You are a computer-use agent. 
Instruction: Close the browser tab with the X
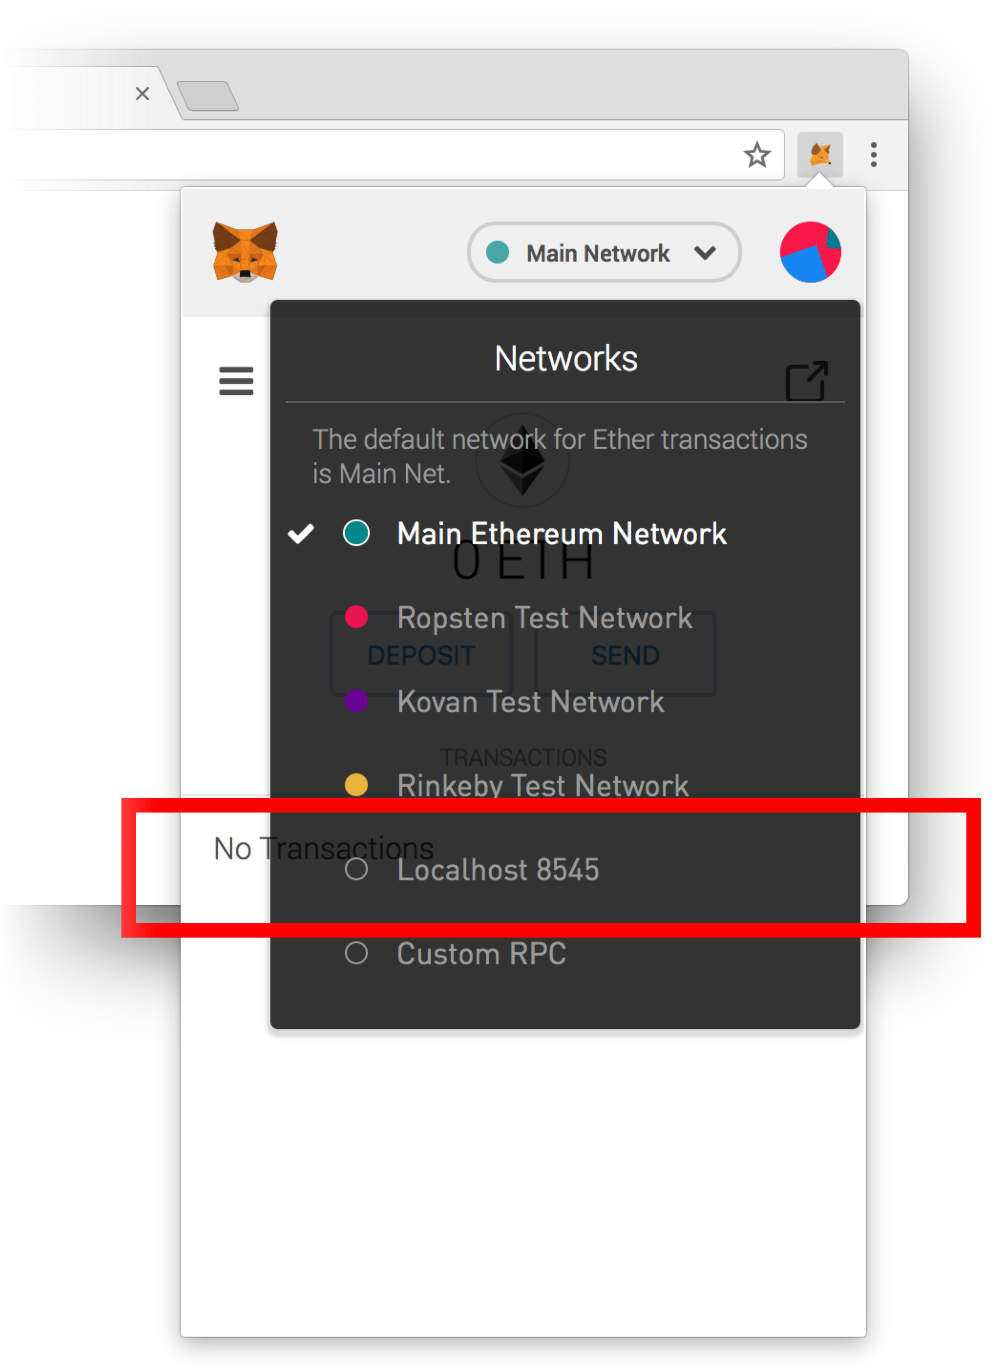pos(142,93)
